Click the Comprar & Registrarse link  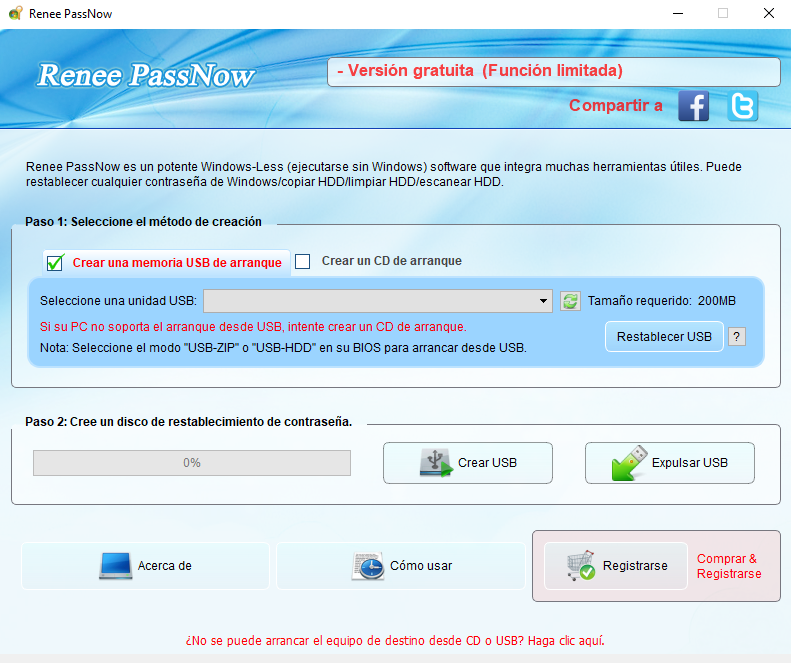(x=729, y=566)
